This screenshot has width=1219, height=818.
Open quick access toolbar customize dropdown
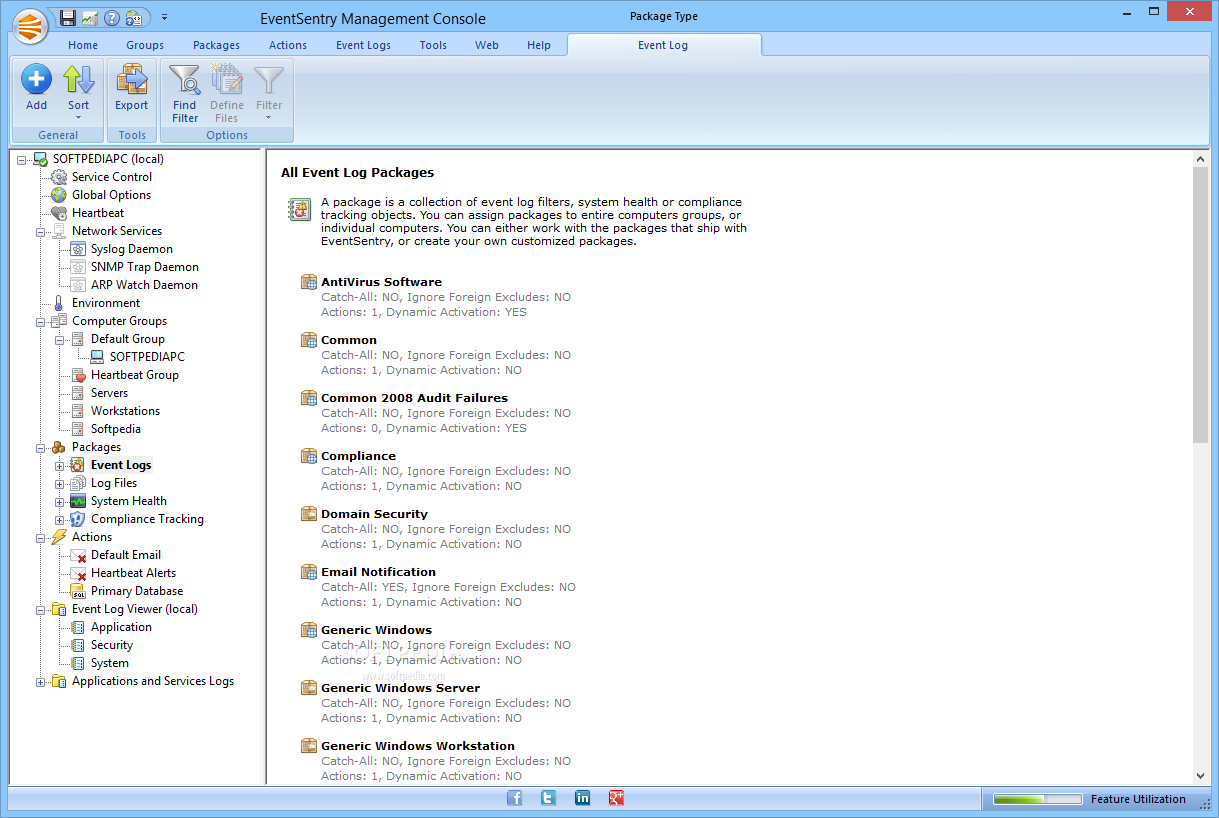pyautogui.click(x=164, y=18)
